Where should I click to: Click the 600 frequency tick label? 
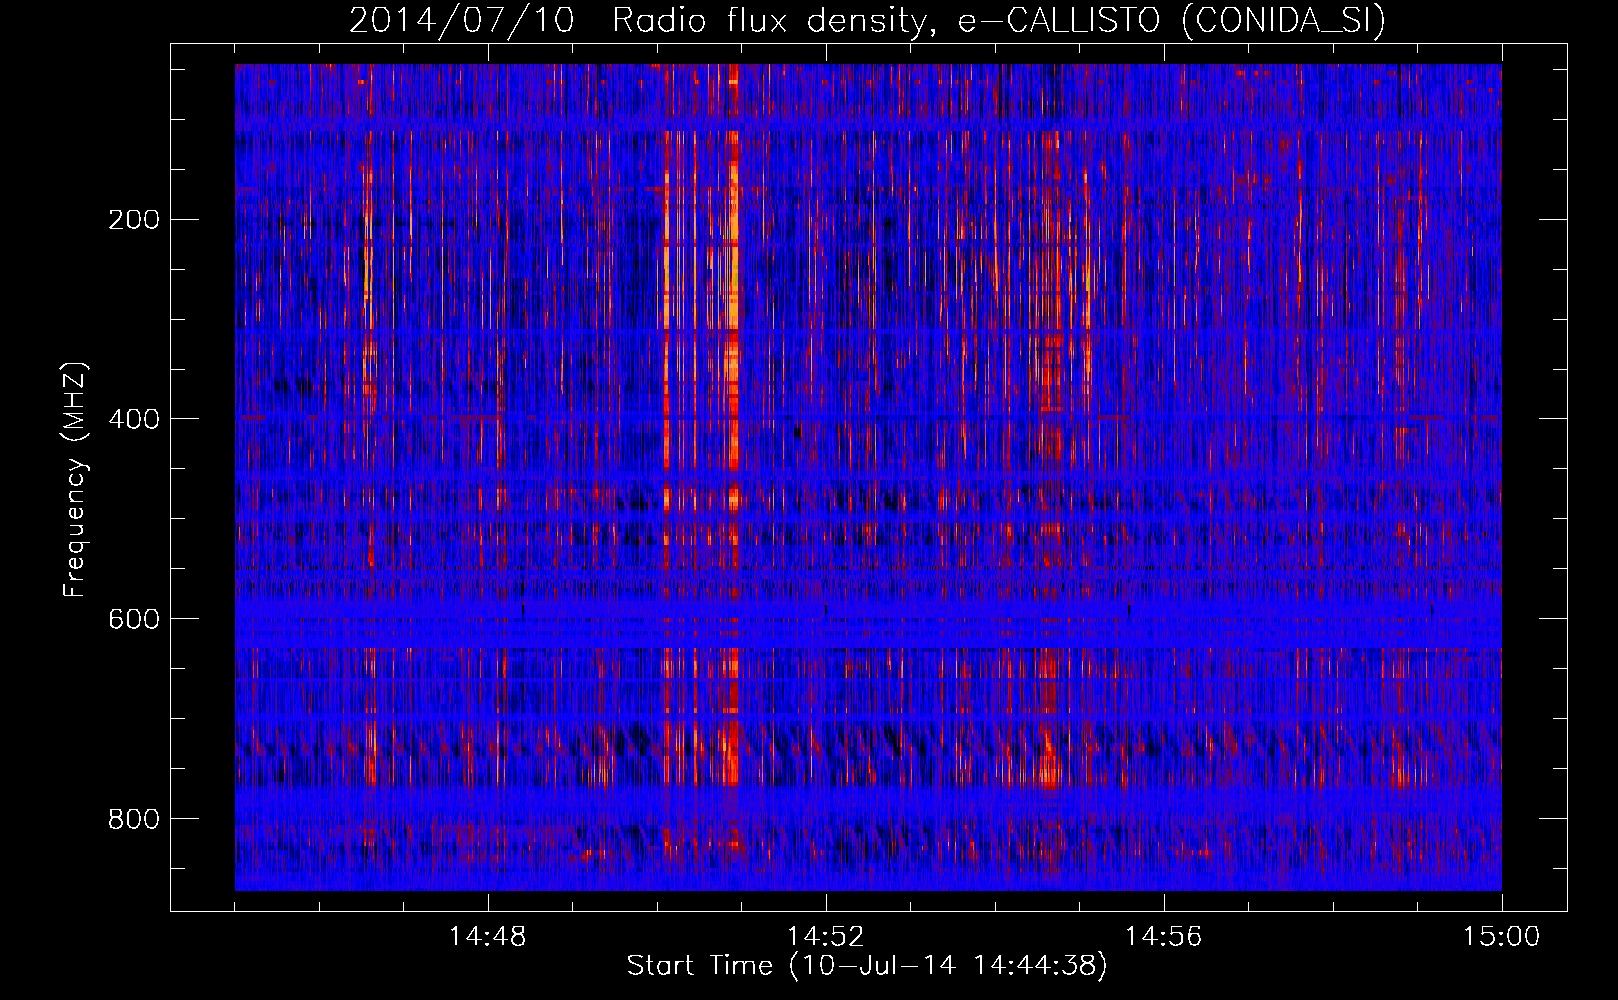[133, 619]
